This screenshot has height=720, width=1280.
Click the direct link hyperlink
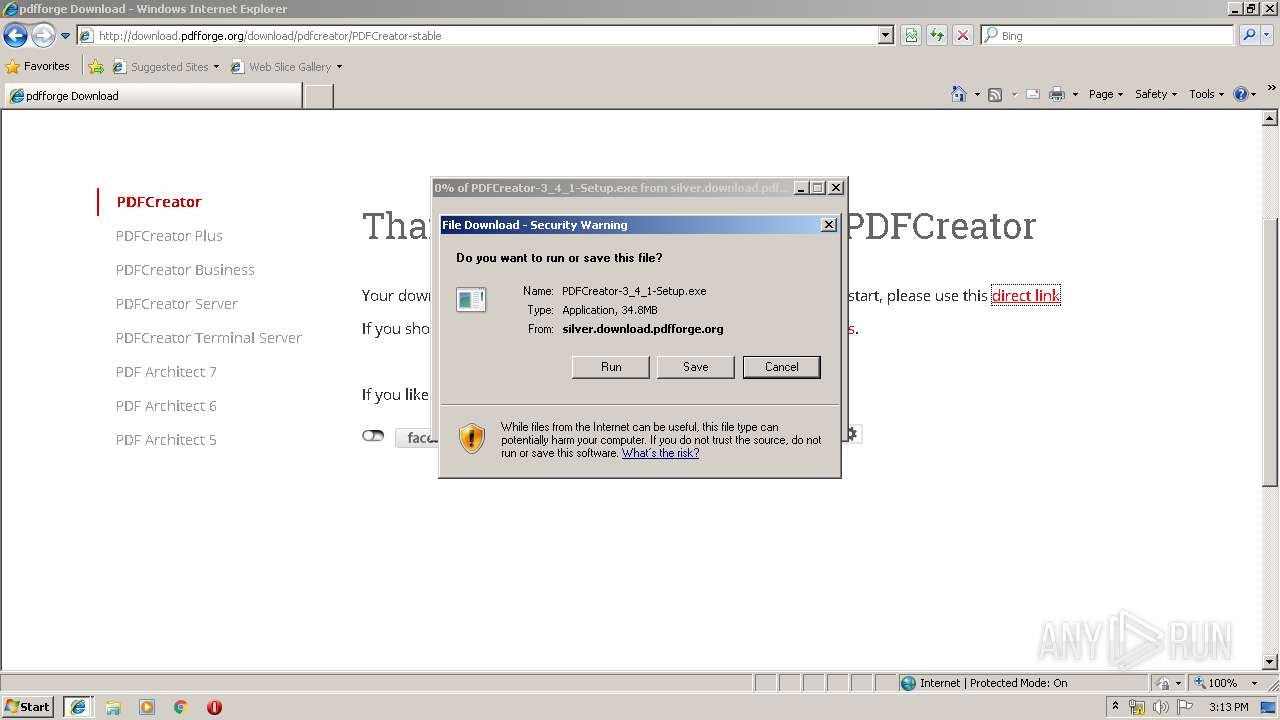tap(1025, 295)
